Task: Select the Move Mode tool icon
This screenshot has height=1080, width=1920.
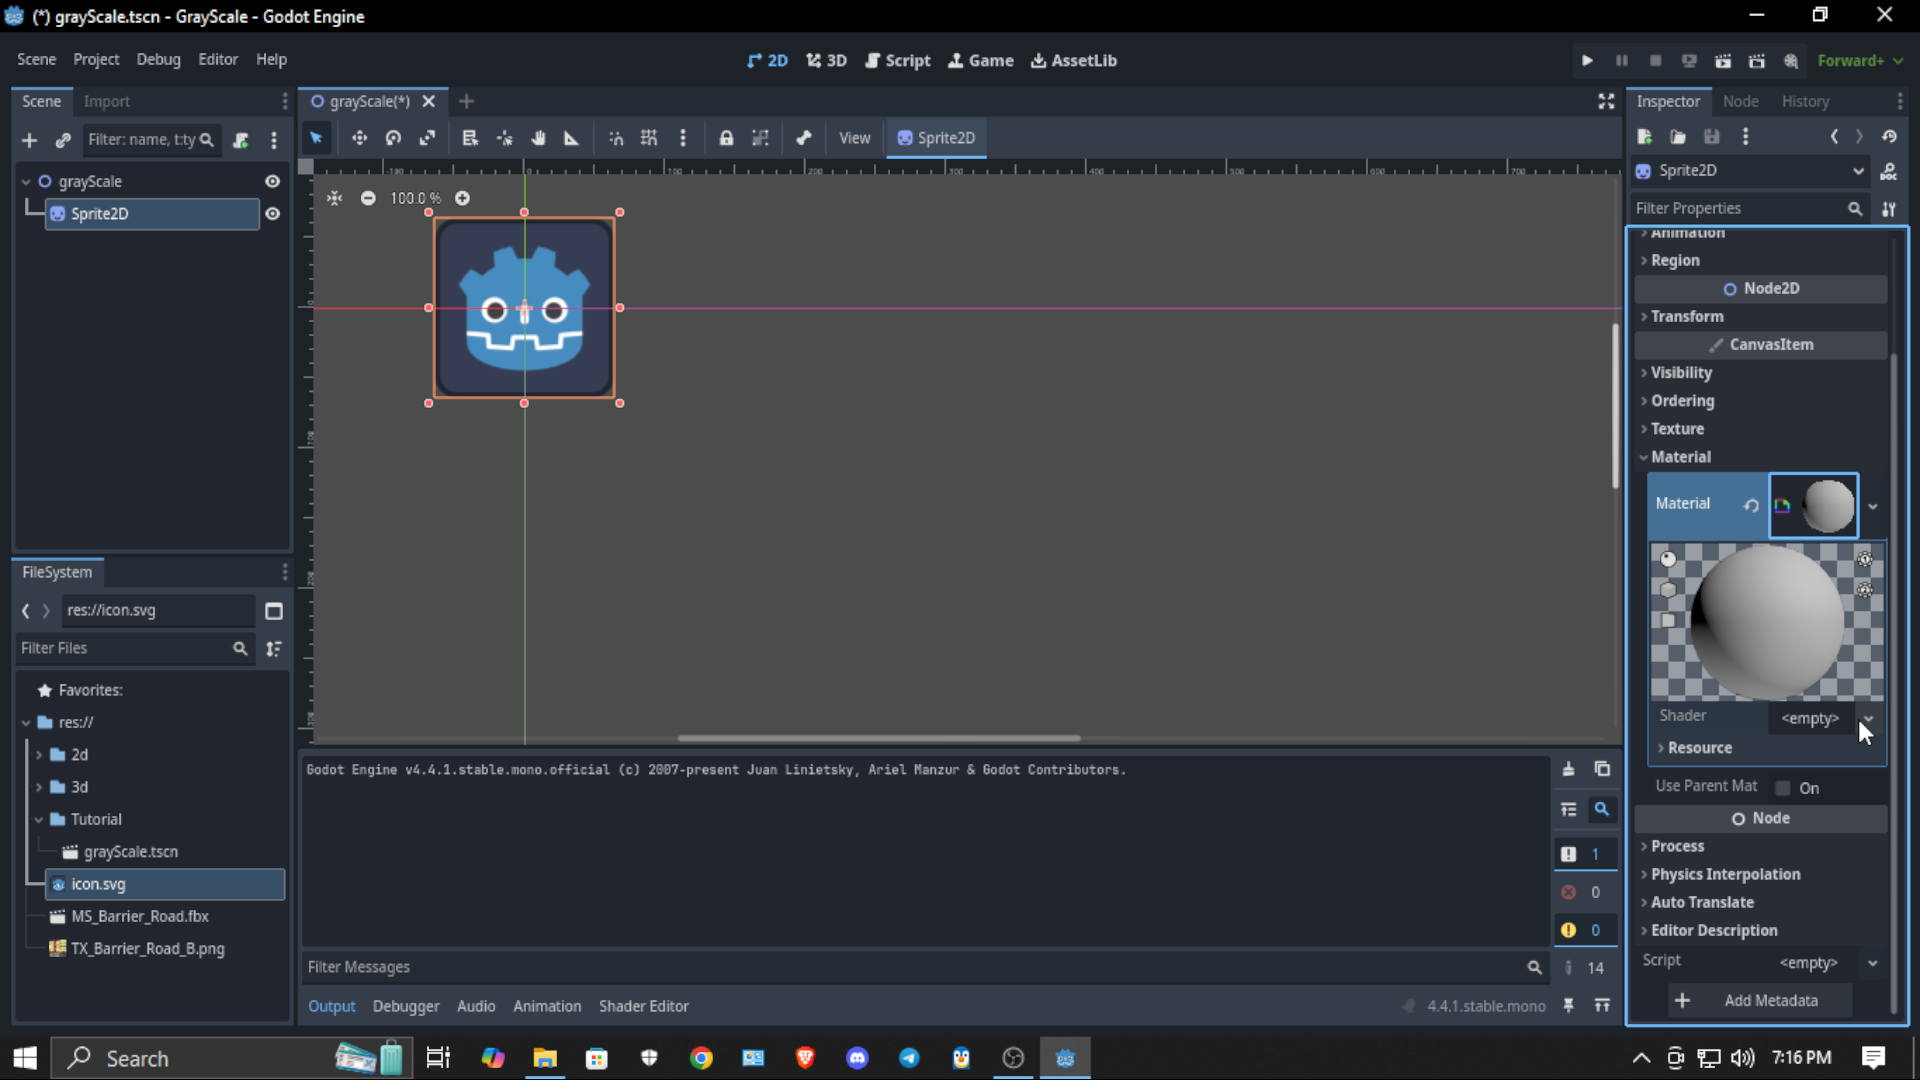Action: (x=359, y=138)
